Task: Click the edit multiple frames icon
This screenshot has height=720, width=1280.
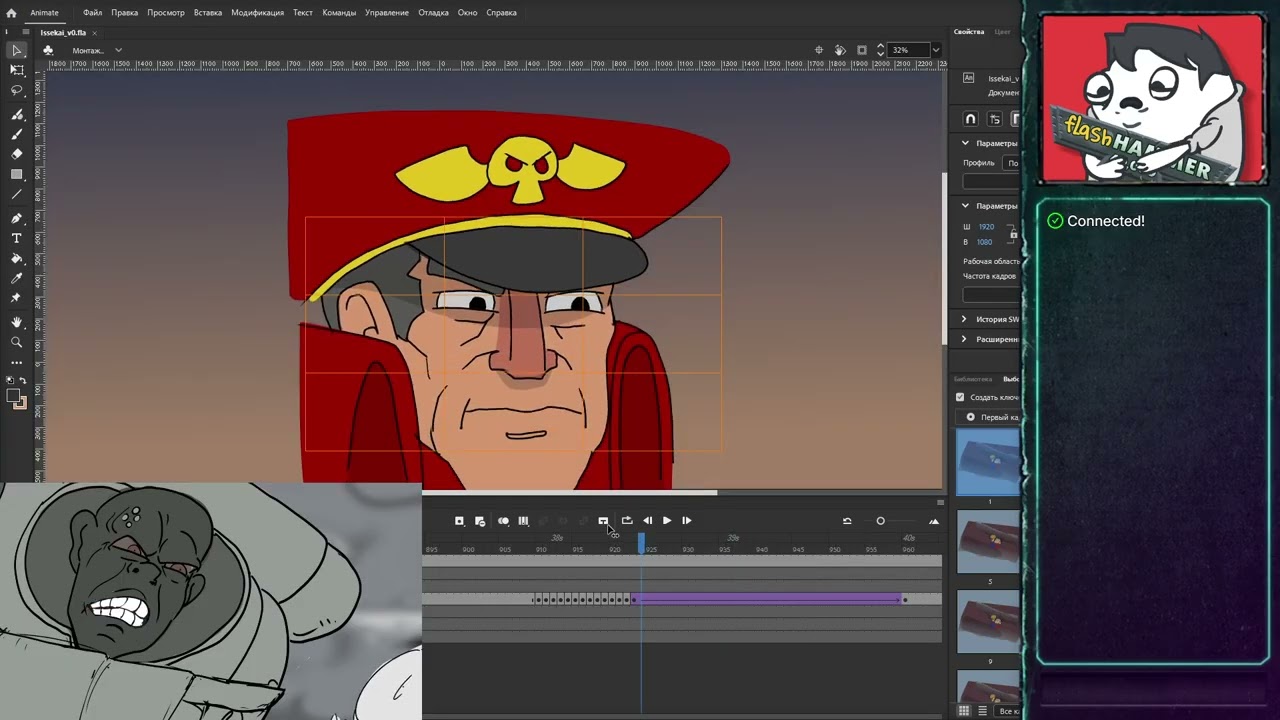Action: click(523, 521)
